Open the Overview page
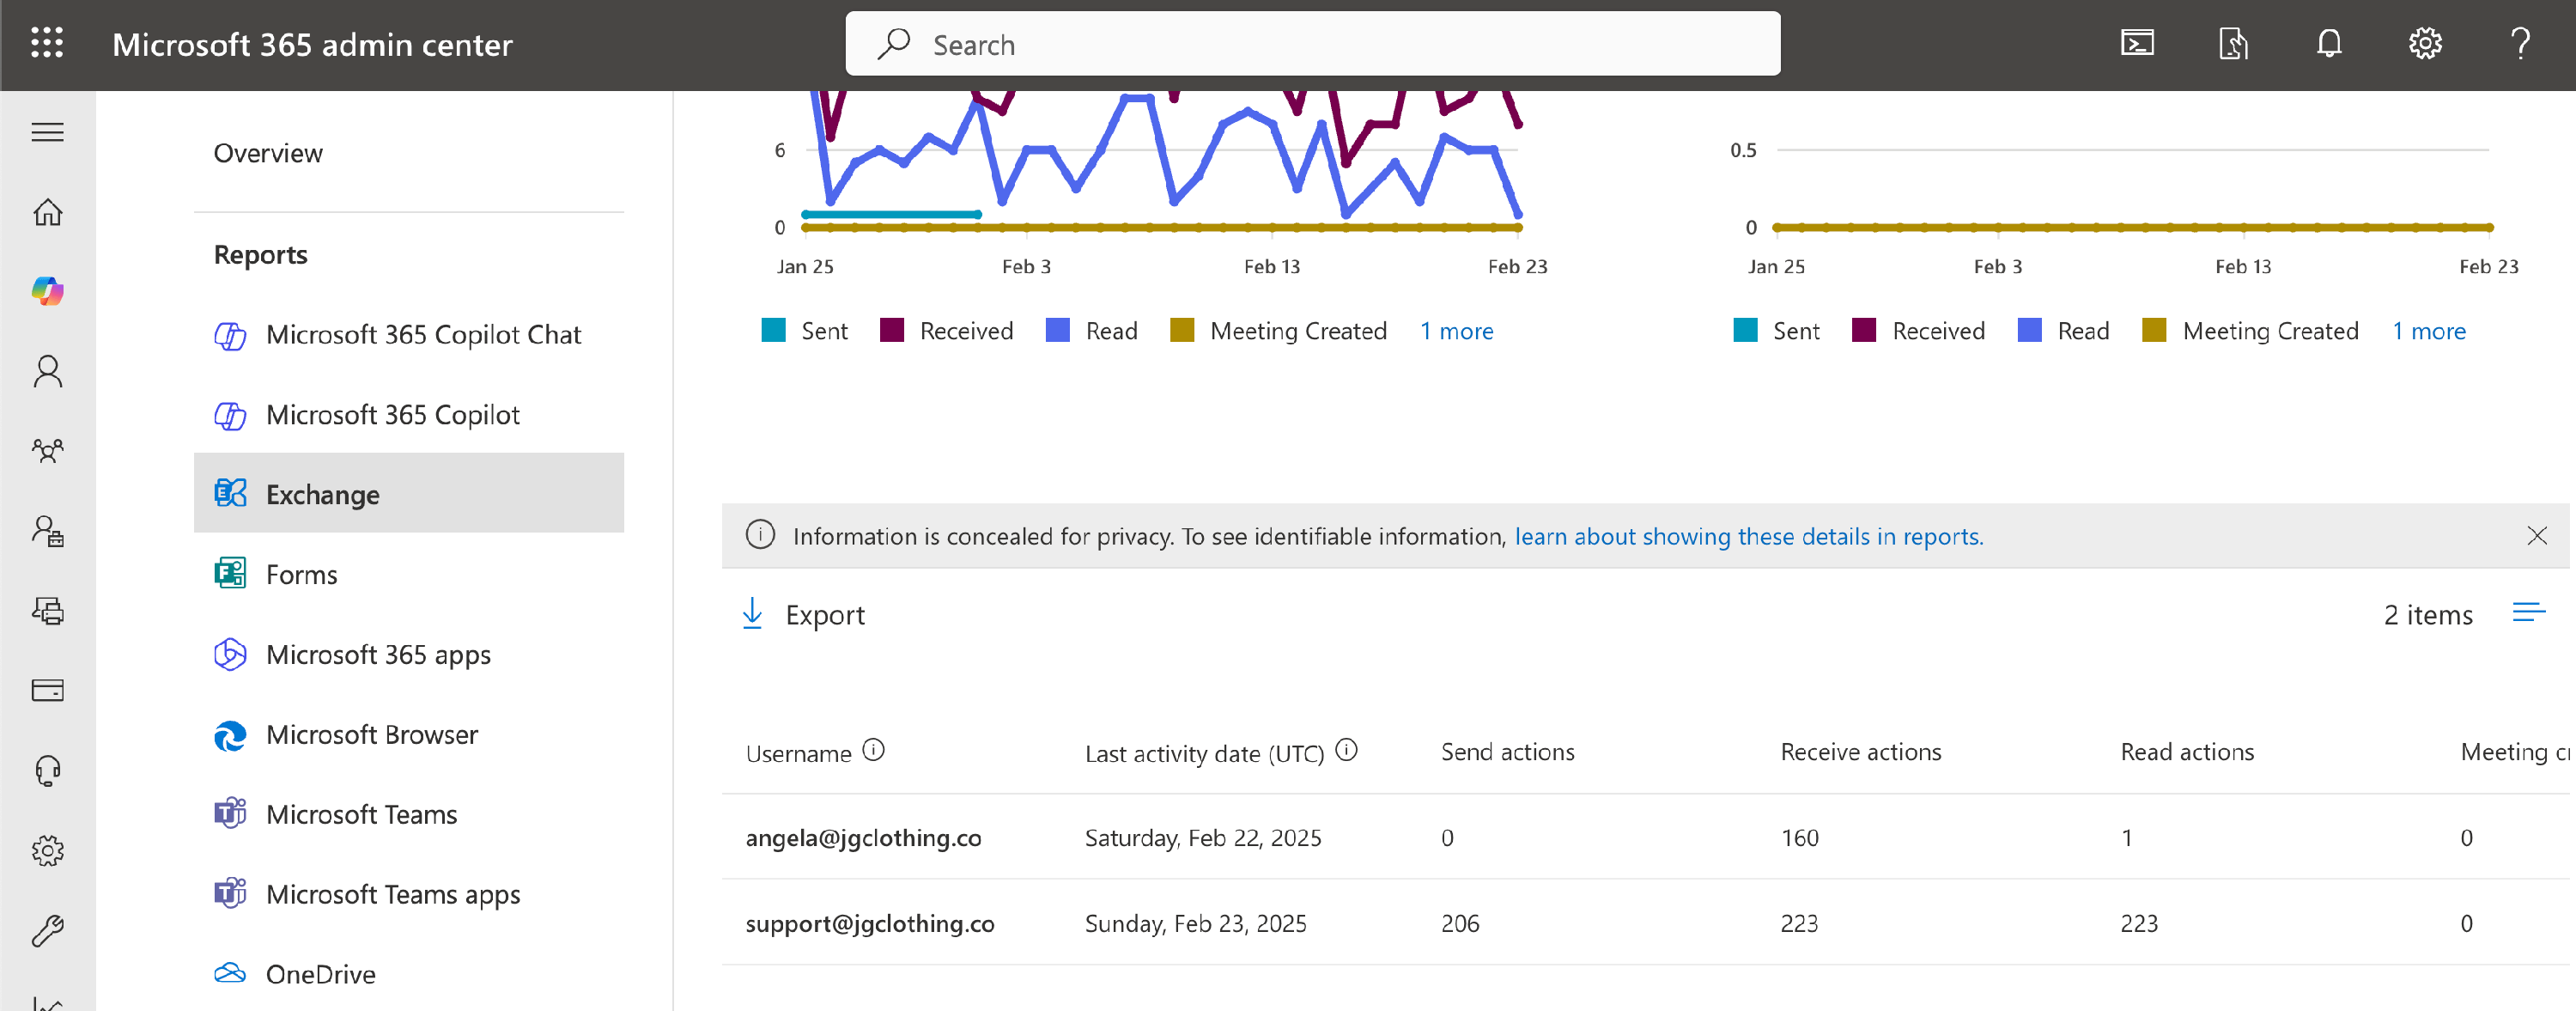Viewport: 2576px width, 1011px height. [268, 153]
